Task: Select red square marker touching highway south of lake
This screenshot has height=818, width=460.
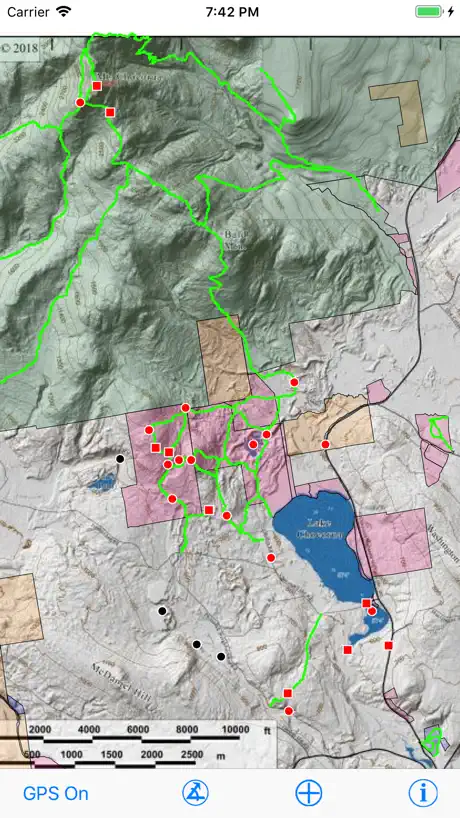Action: pyautogui.click(x=389, y=645)
